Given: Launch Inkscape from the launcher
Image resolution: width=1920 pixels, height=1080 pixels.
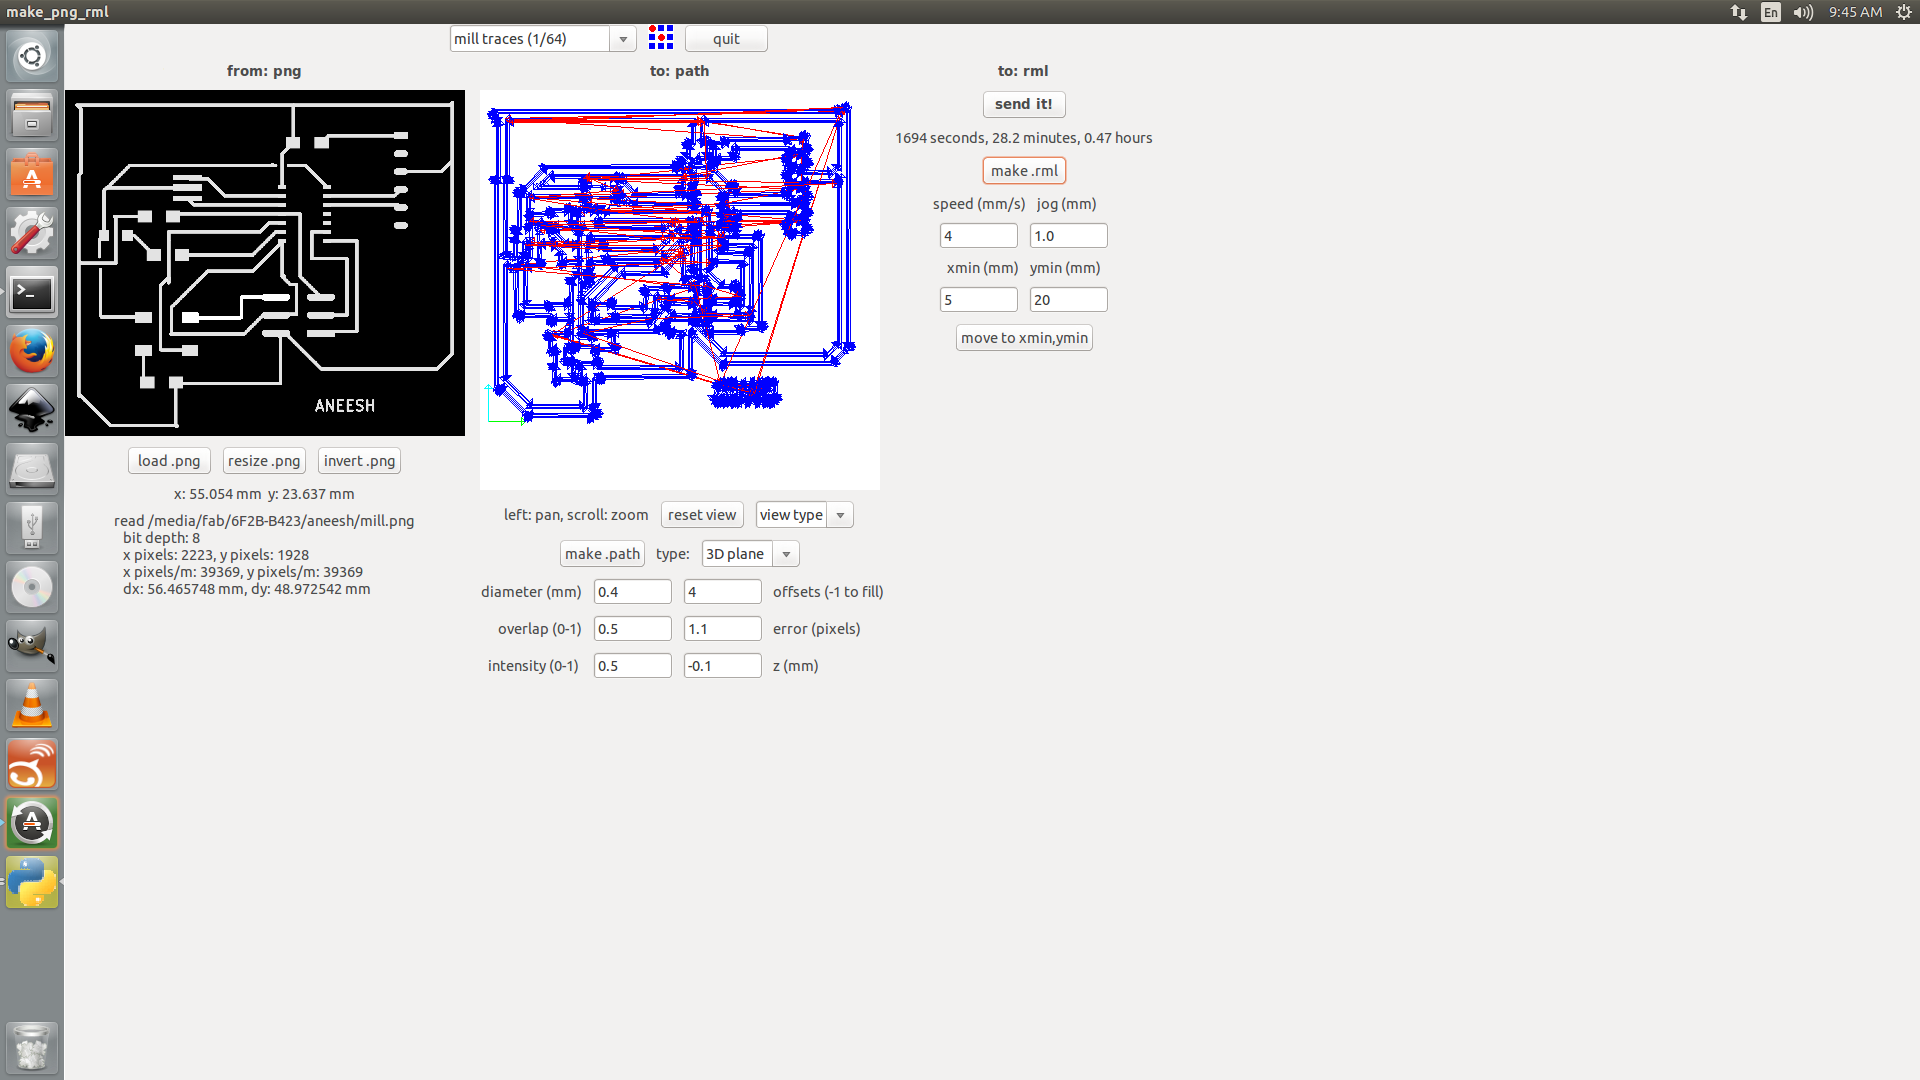Looking at the screenshot, I should click(x=32, y=411).
